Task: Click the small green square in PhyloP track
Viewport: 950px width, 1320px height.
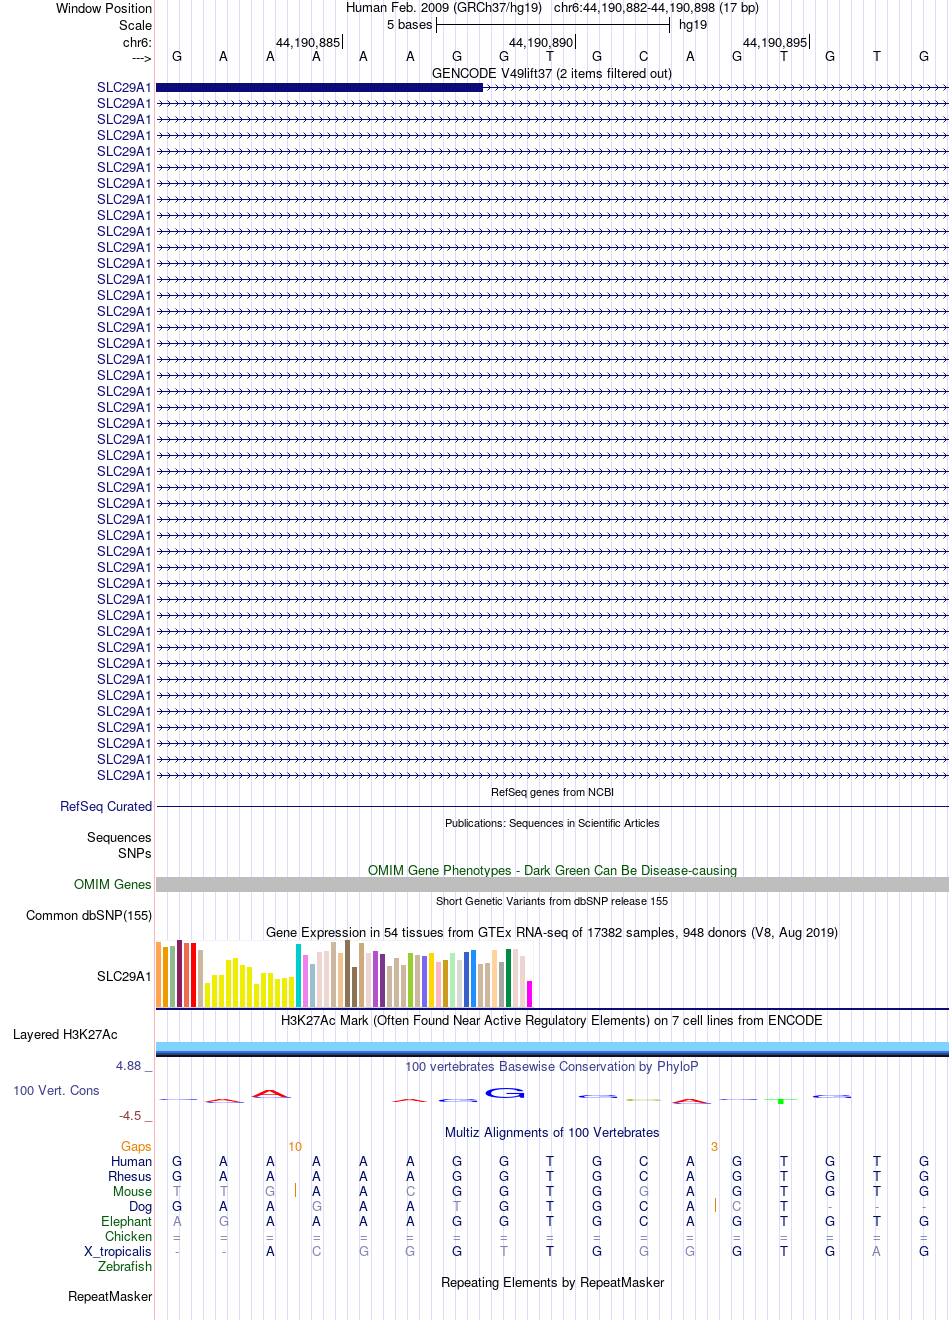Action: [780, 1101]
